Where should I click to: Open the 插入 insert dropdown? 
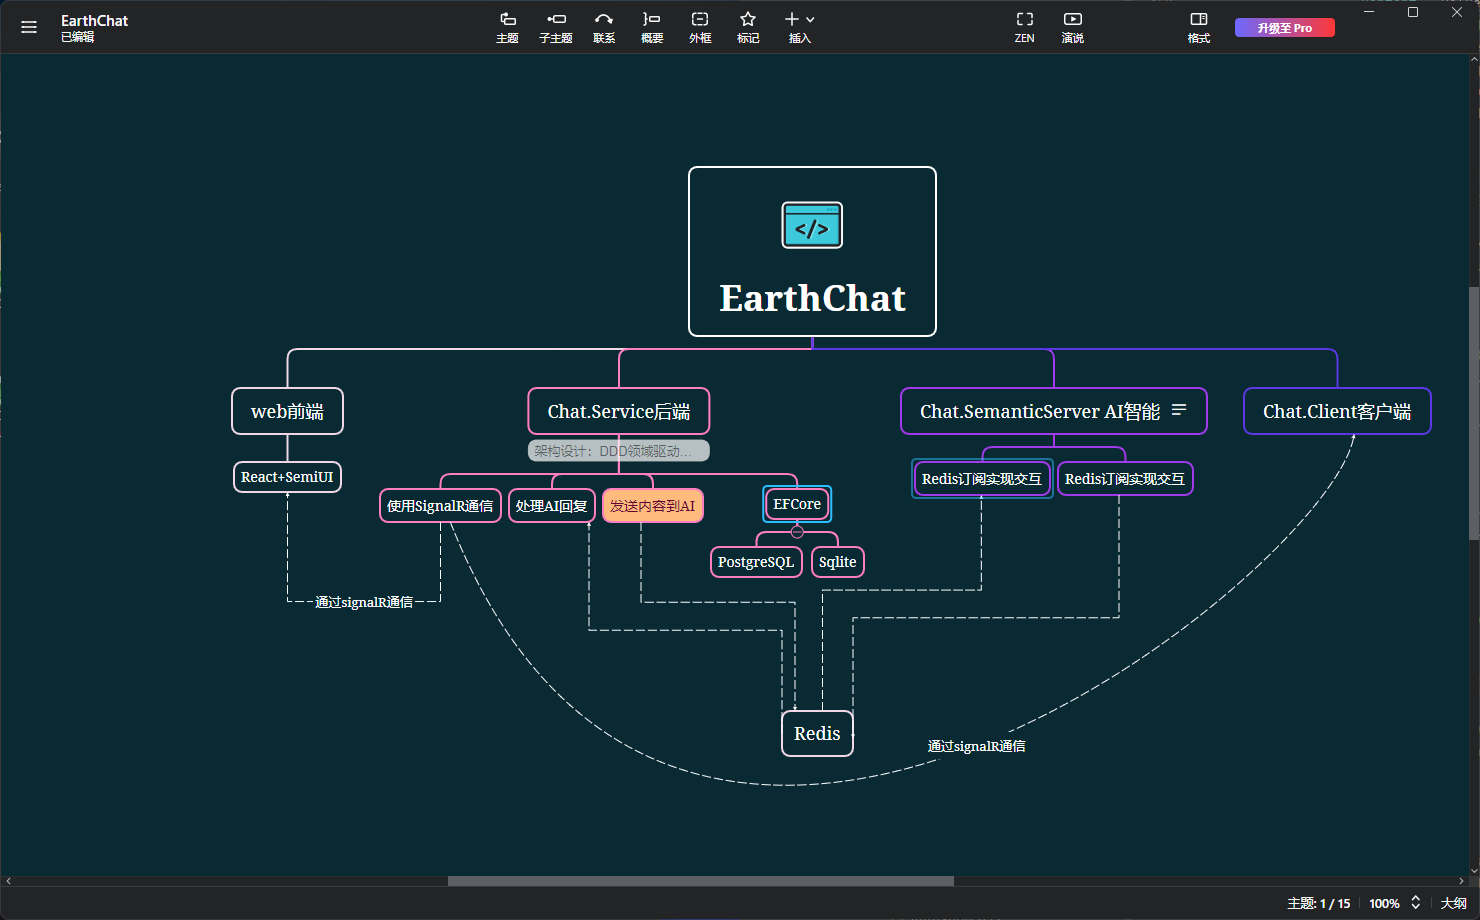coord(800,27)
